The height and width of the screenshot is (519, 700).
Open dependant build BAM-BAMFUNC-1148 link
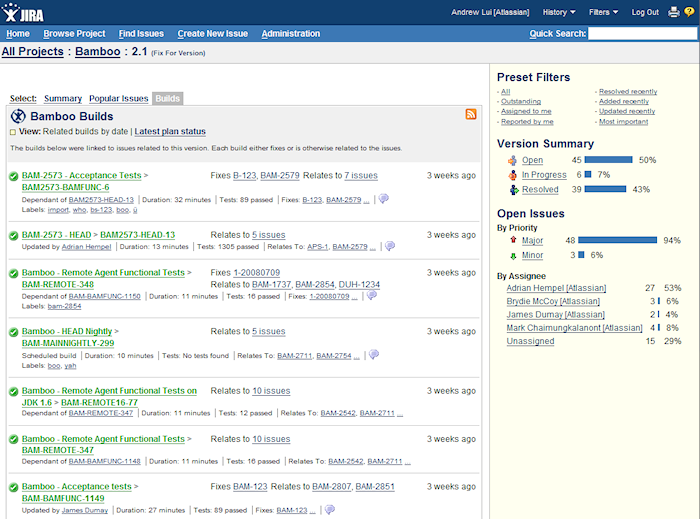point(104,461)
